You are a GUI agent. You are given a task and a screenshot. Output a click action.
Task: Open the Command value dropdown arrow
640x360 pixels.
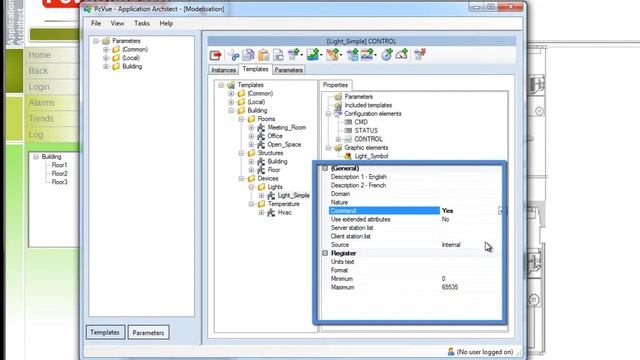click(x=500, y=211)
